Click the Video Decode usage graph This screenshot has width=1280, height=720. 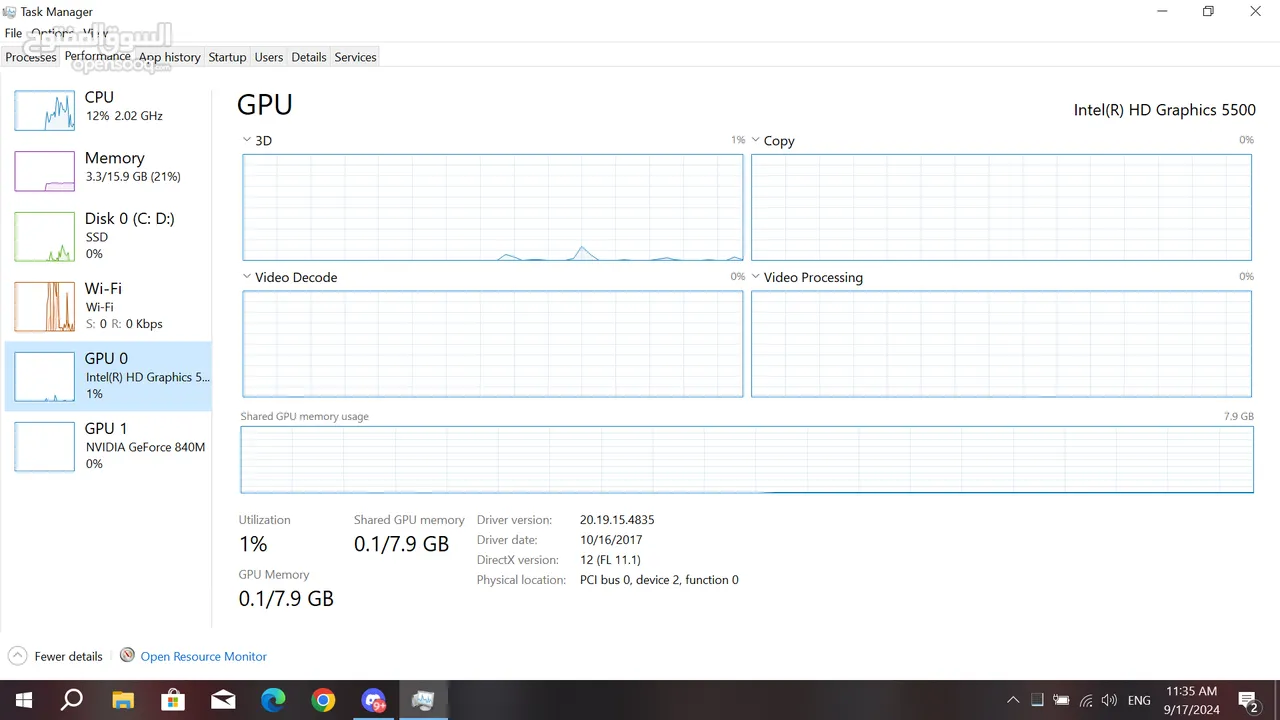pyautogui.click(x=493, y=344)
